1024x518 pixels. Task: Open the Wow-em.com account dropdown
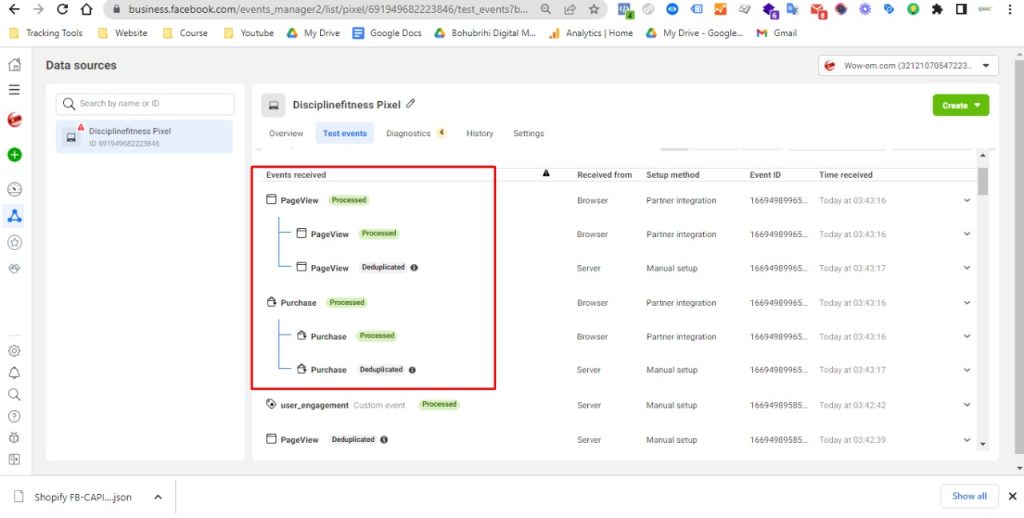(908, 66)
